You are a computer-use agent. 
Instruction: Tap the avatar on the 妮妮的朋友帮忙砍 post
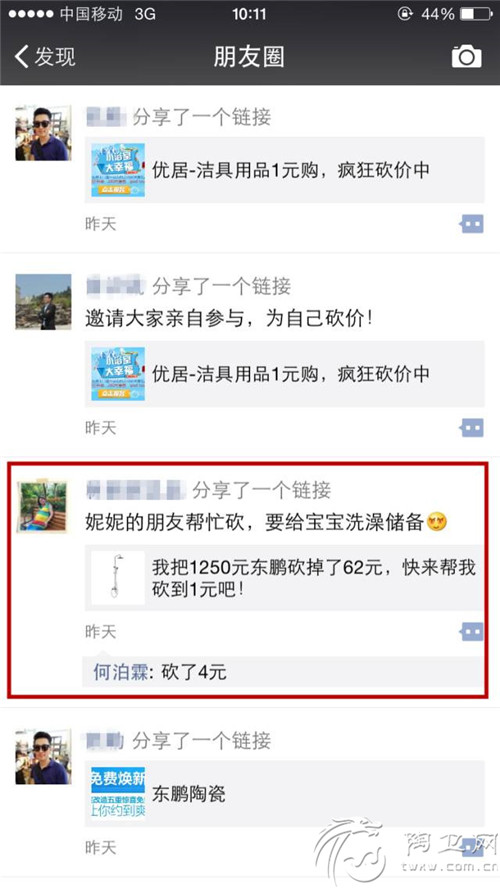(42, 506)
